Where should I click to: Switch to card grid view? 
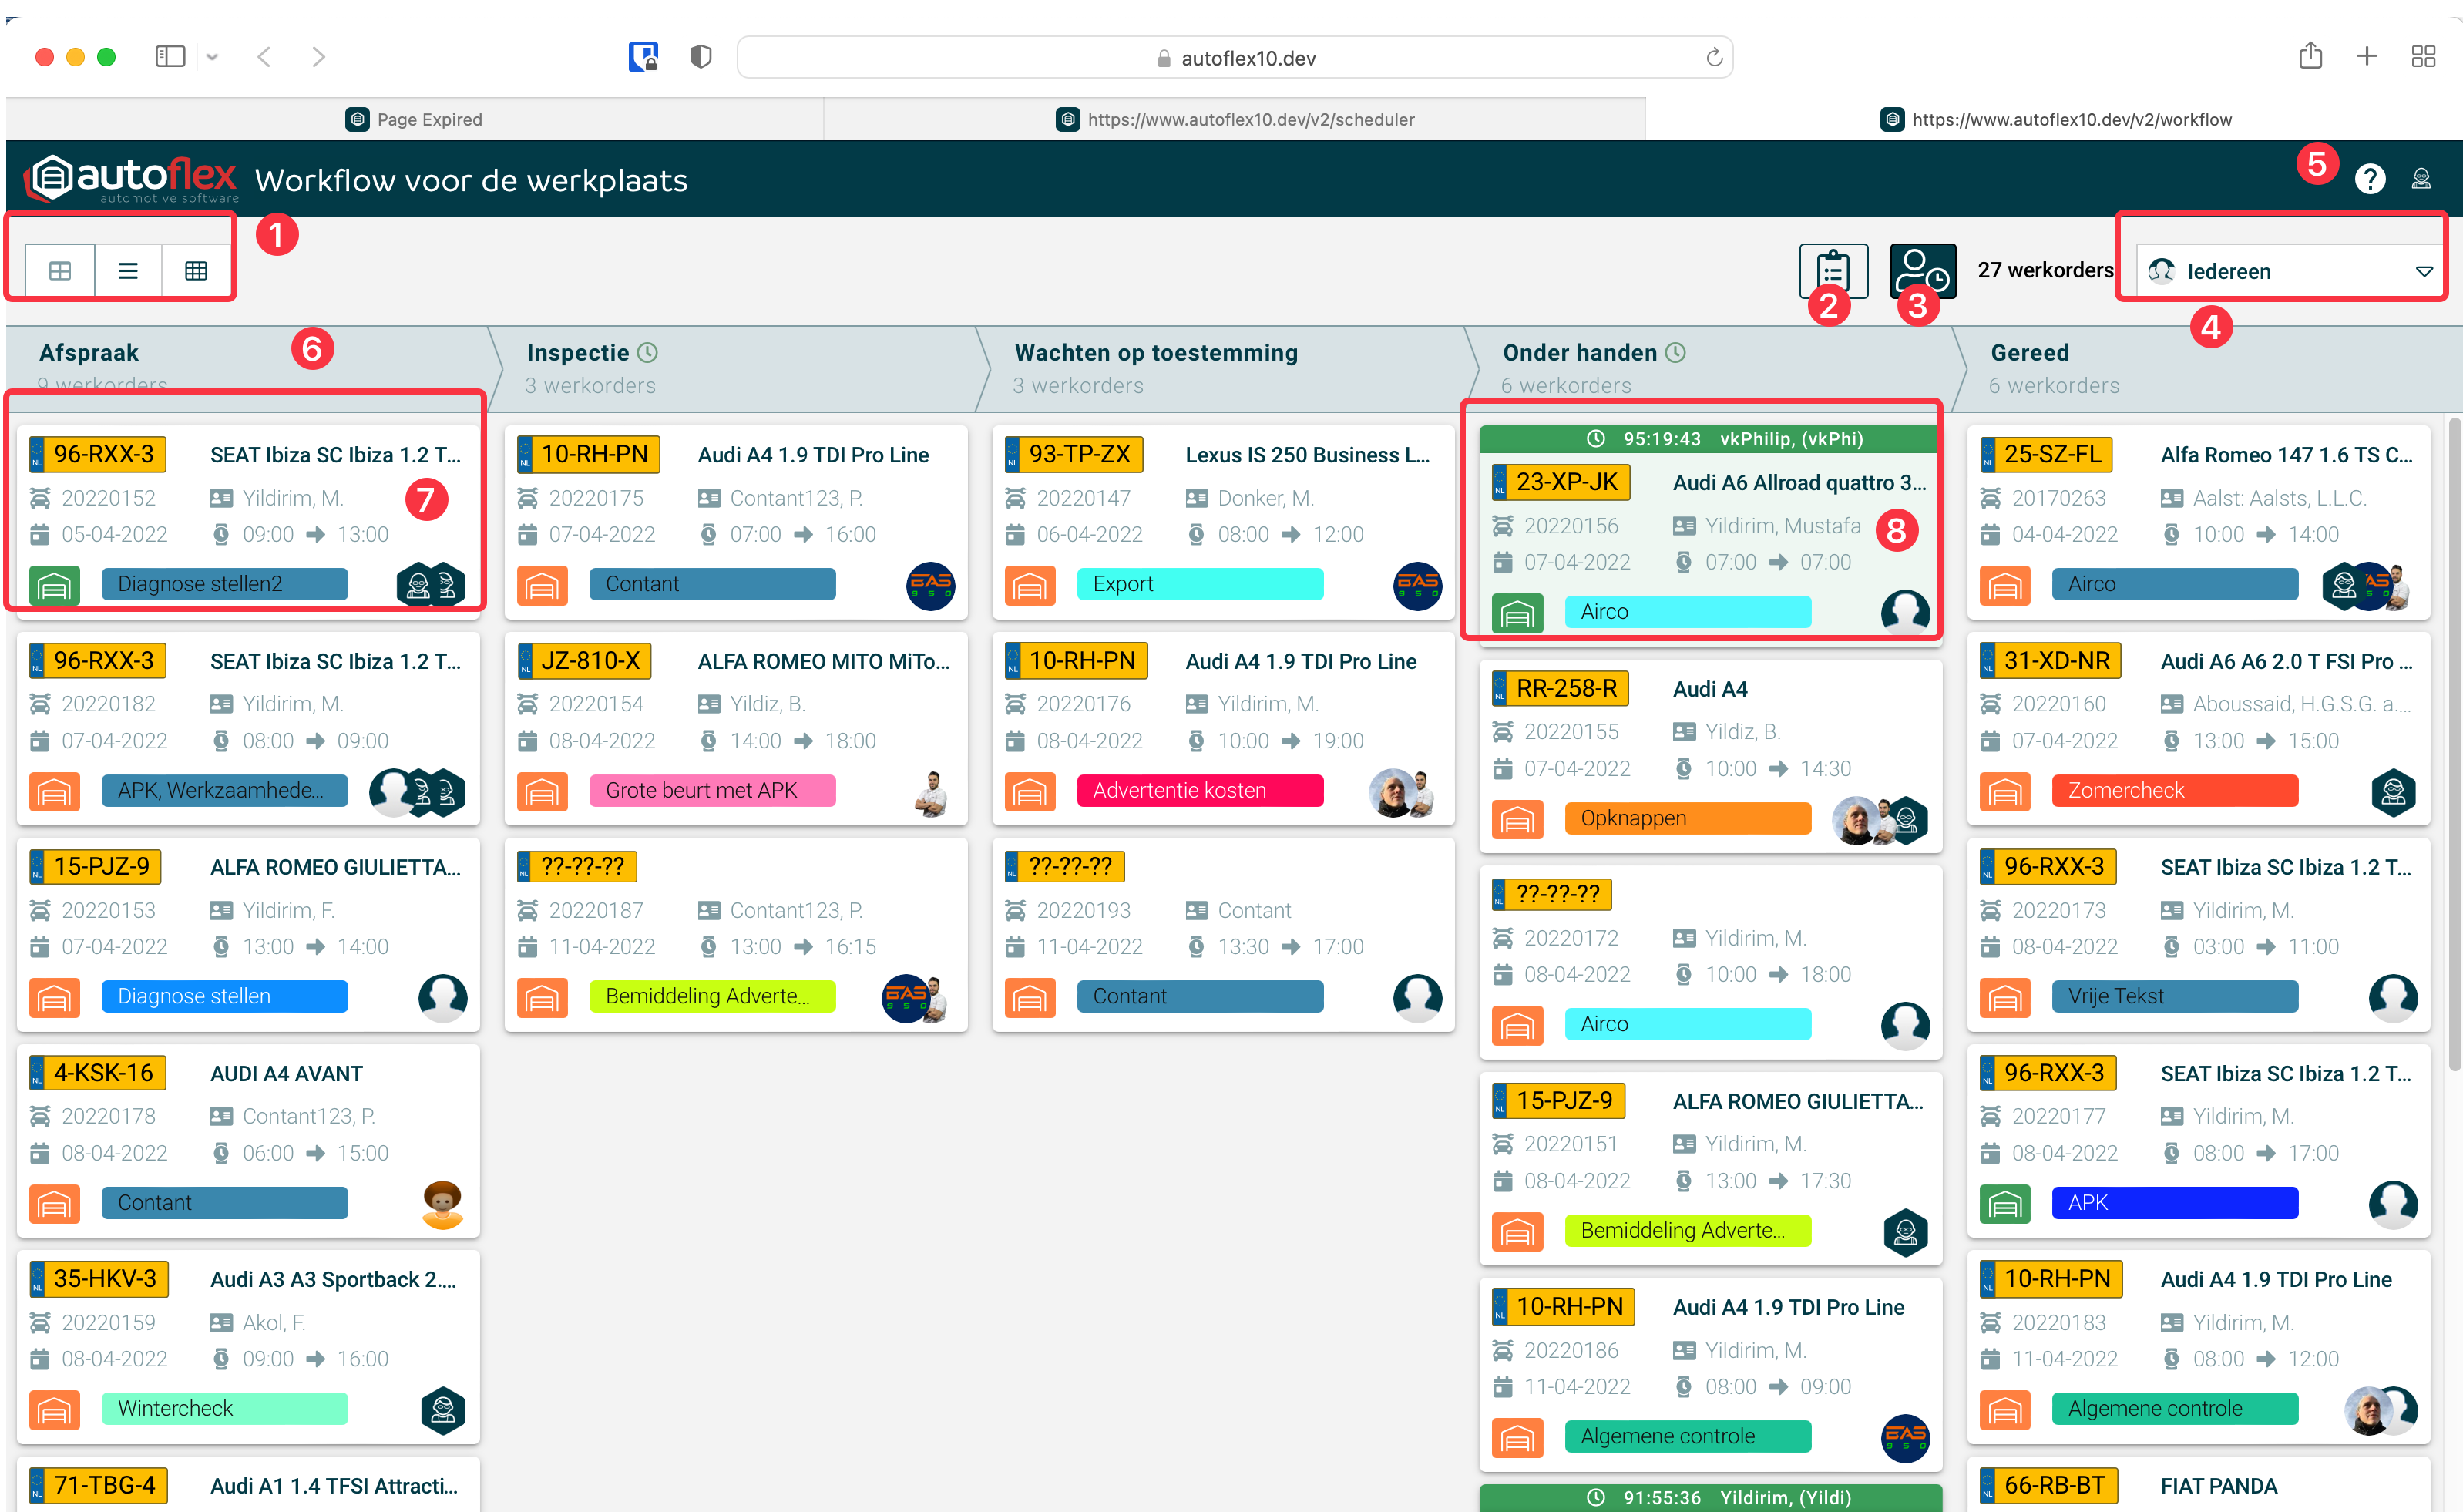click(60, 271)
